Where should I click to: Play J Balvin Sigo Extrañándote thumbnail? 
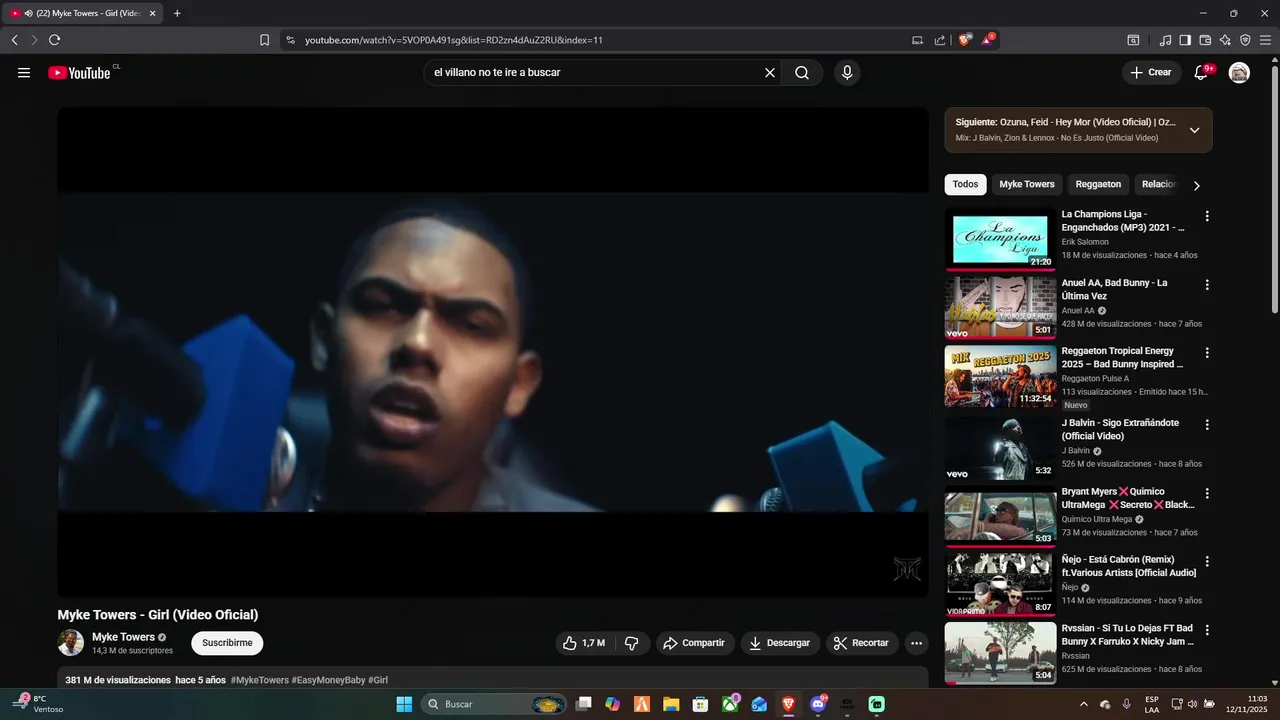coord(1000,448)
